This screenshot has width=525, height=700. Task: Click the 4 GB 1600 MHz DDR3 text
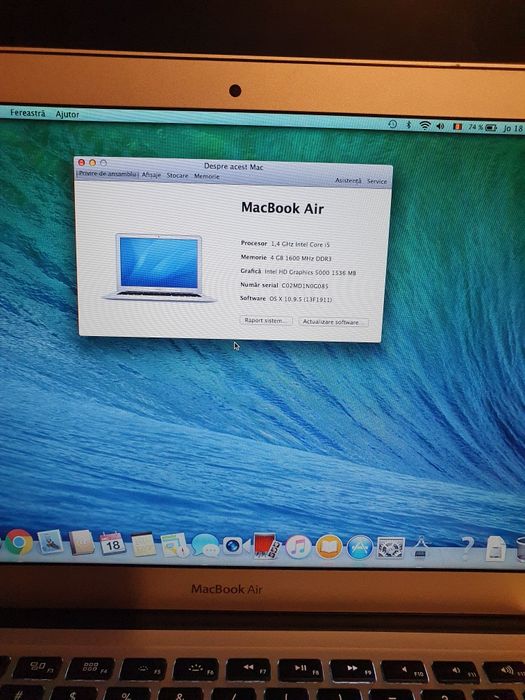[301, 258]
